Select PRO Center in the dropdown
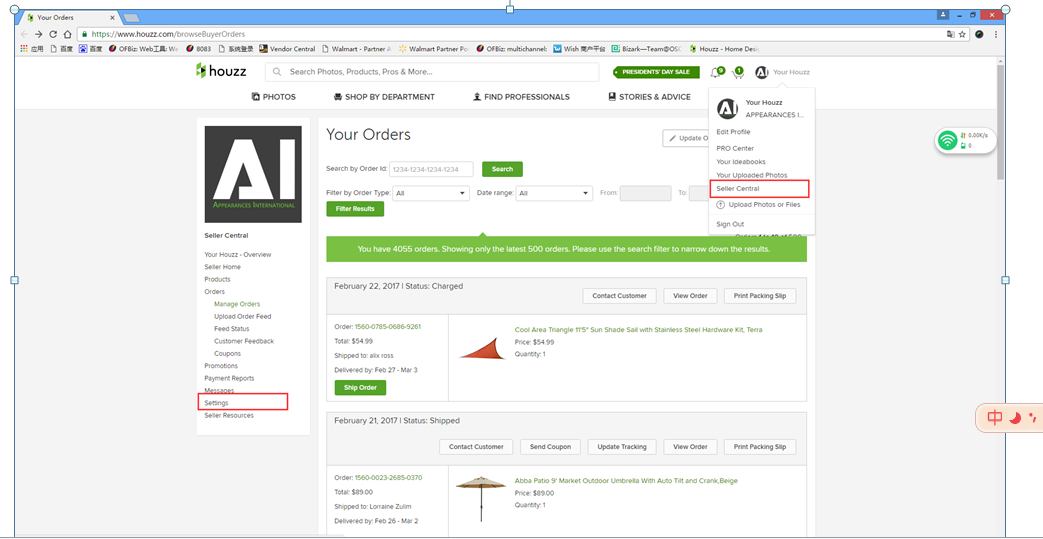 (735, 148)
